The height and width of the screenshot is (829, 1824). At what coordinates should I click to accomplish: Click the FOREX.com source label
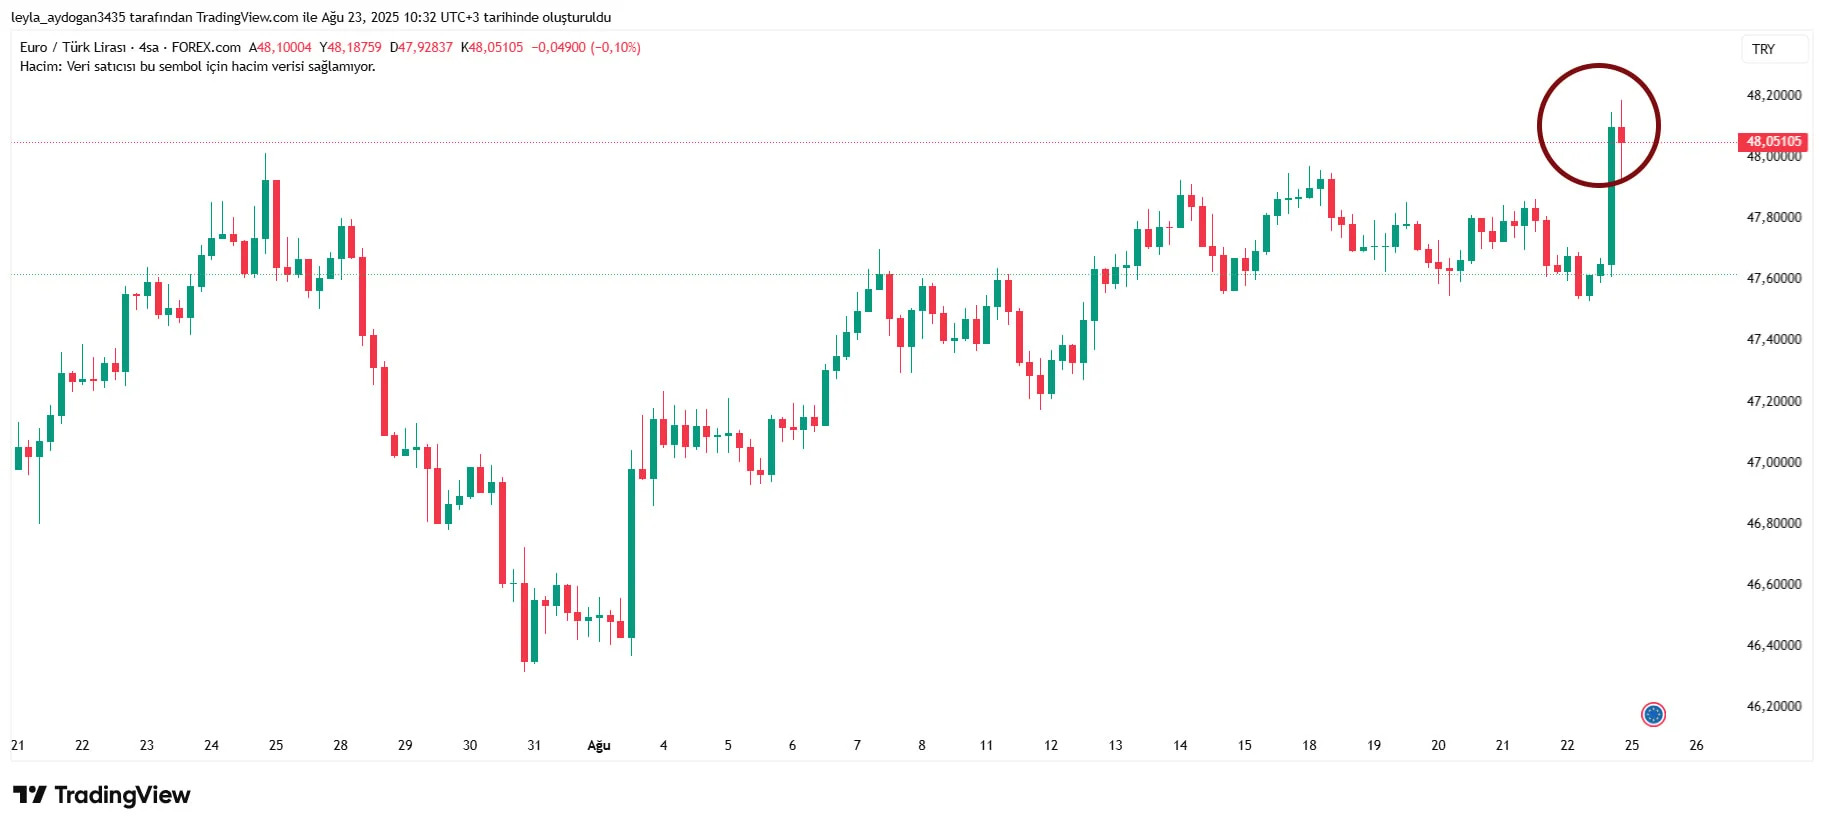(x=206, y=47)
